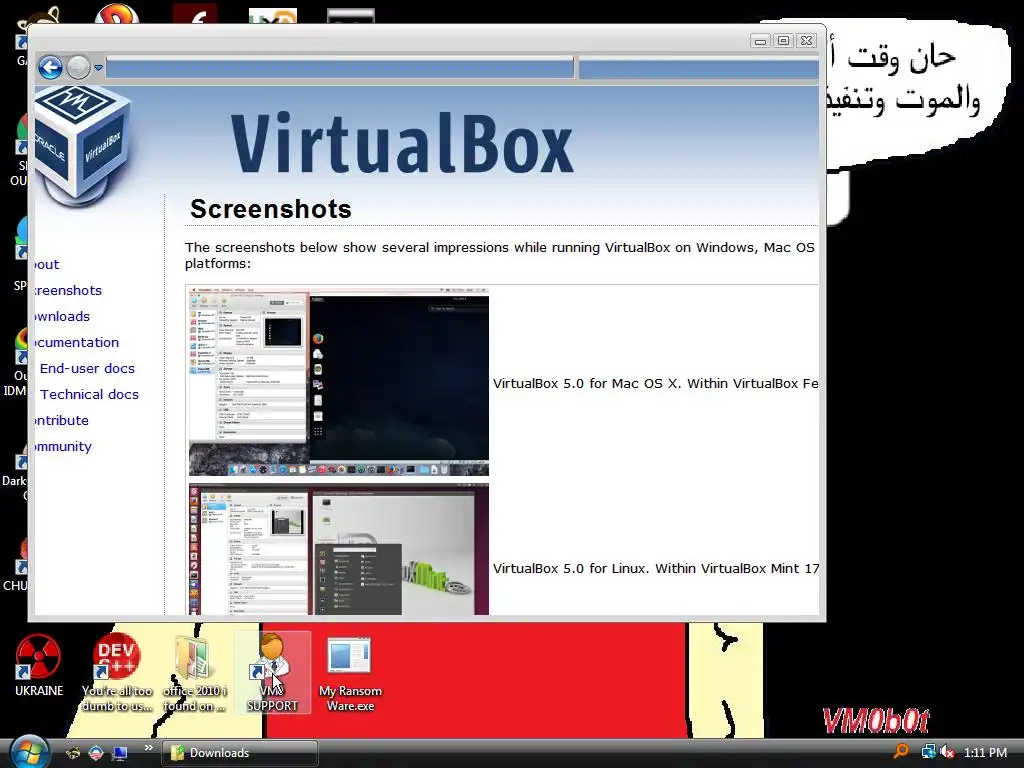The height and width of the screenshot is (768, 1024).
Task: Open the Documentation sidebar link
Action: click(76, 342)
